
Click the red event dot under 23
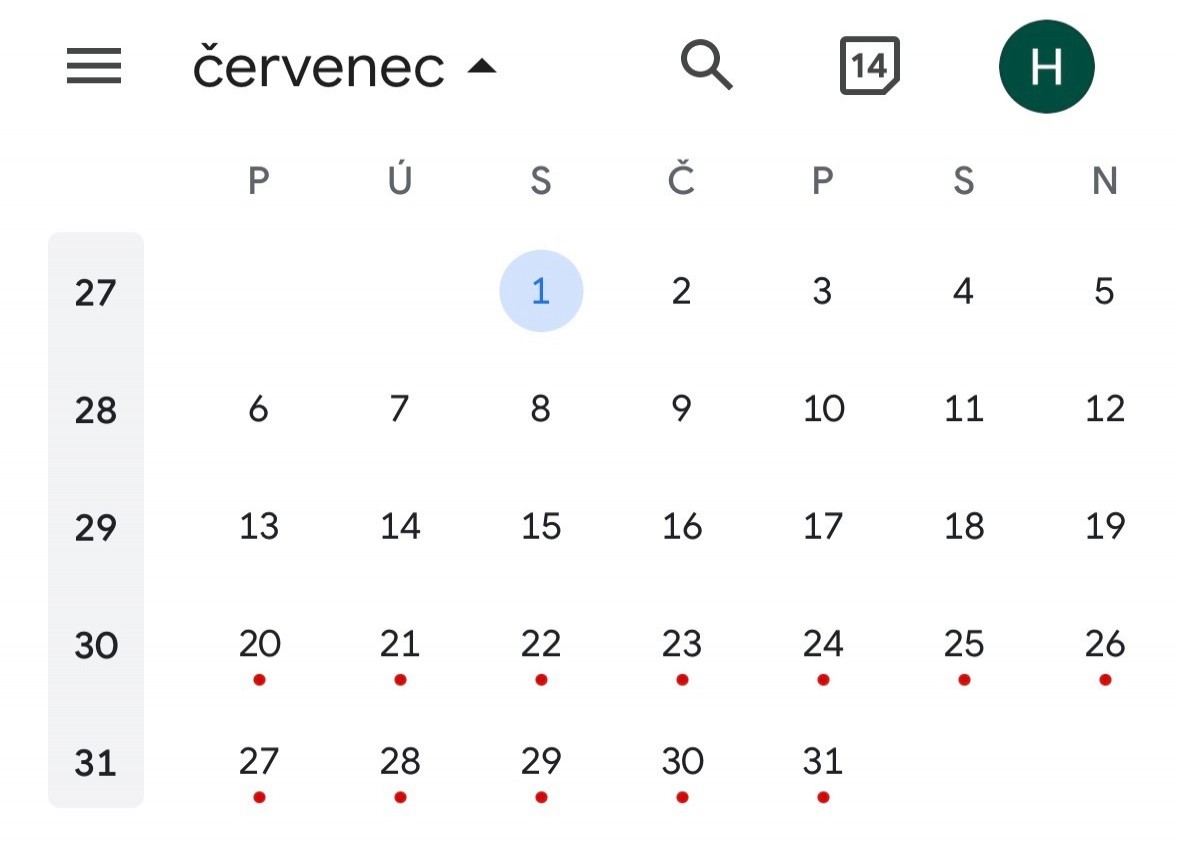pos(682,680)
